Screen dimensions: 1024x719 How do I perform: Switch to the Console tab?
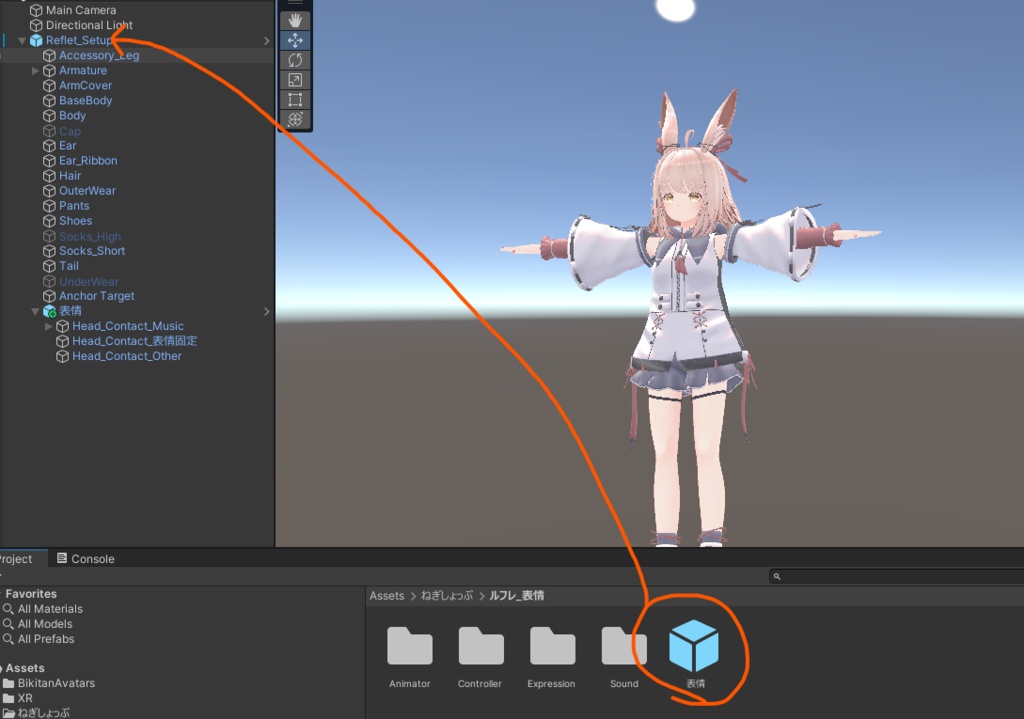tap(86, 558)
